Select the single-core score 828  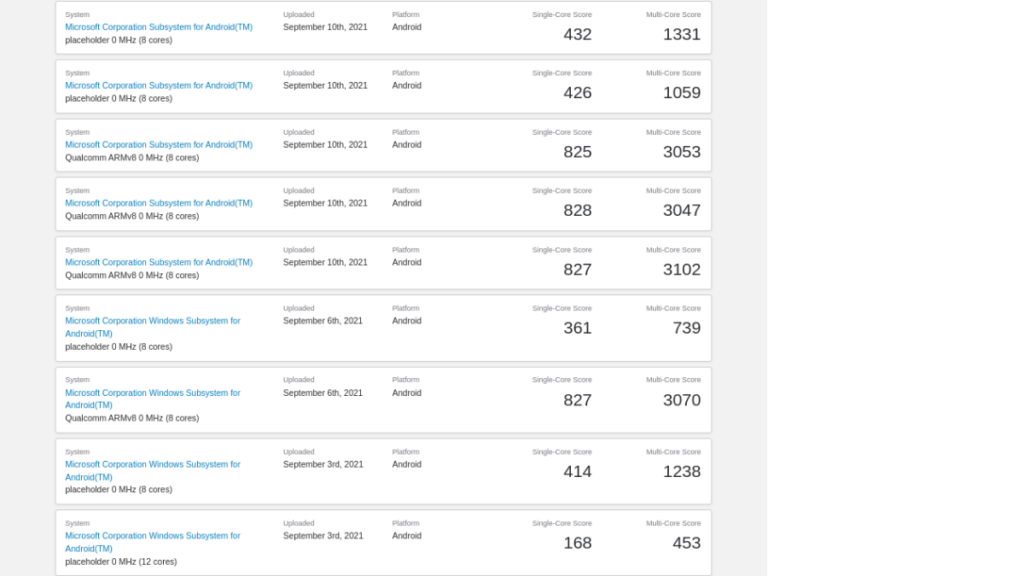(x=577, y=210)
